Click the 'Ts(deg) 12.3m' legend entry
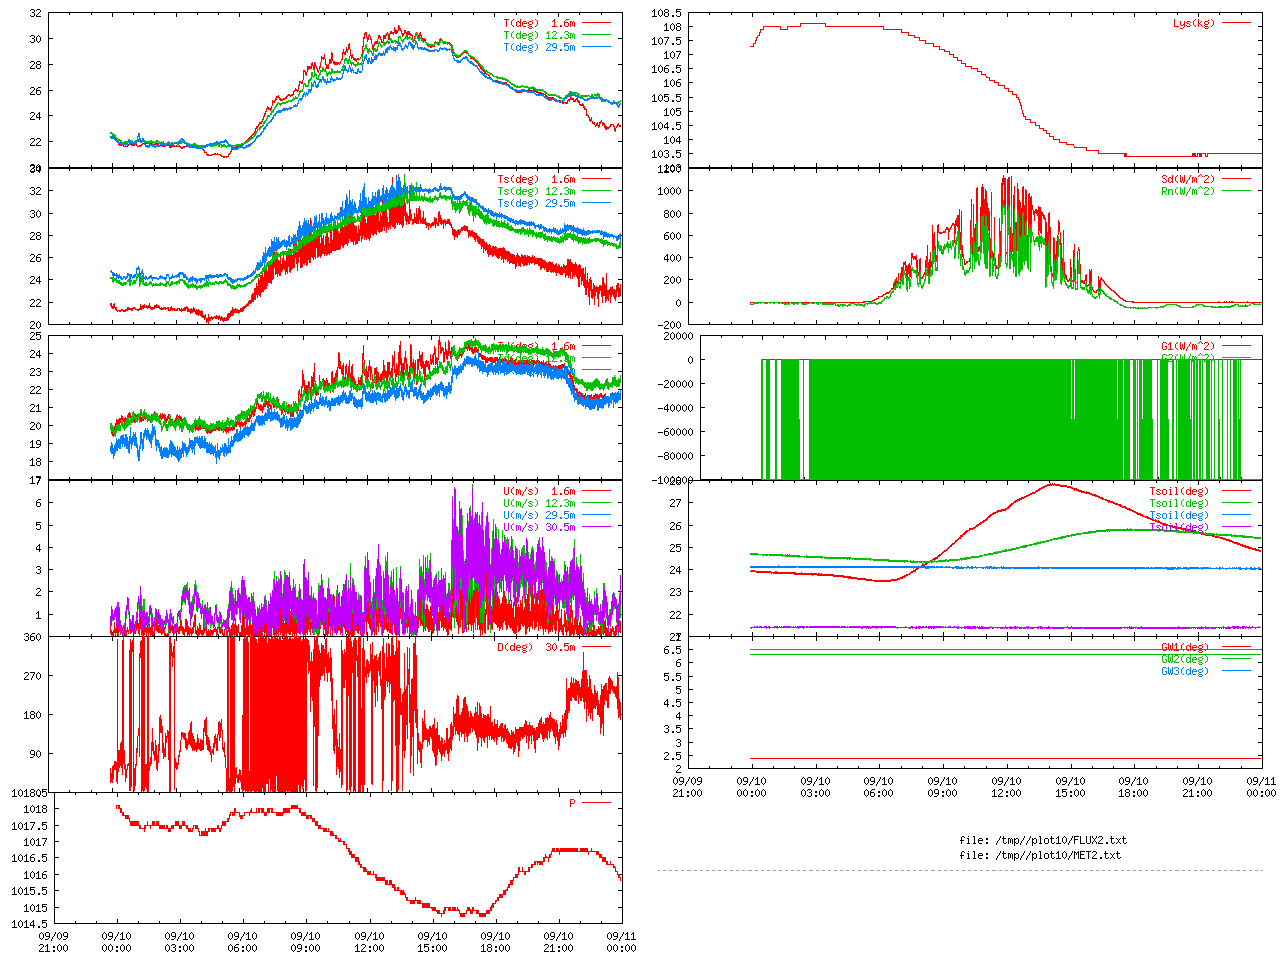Viewport: 1280px width, 960px height. (536, 191)
